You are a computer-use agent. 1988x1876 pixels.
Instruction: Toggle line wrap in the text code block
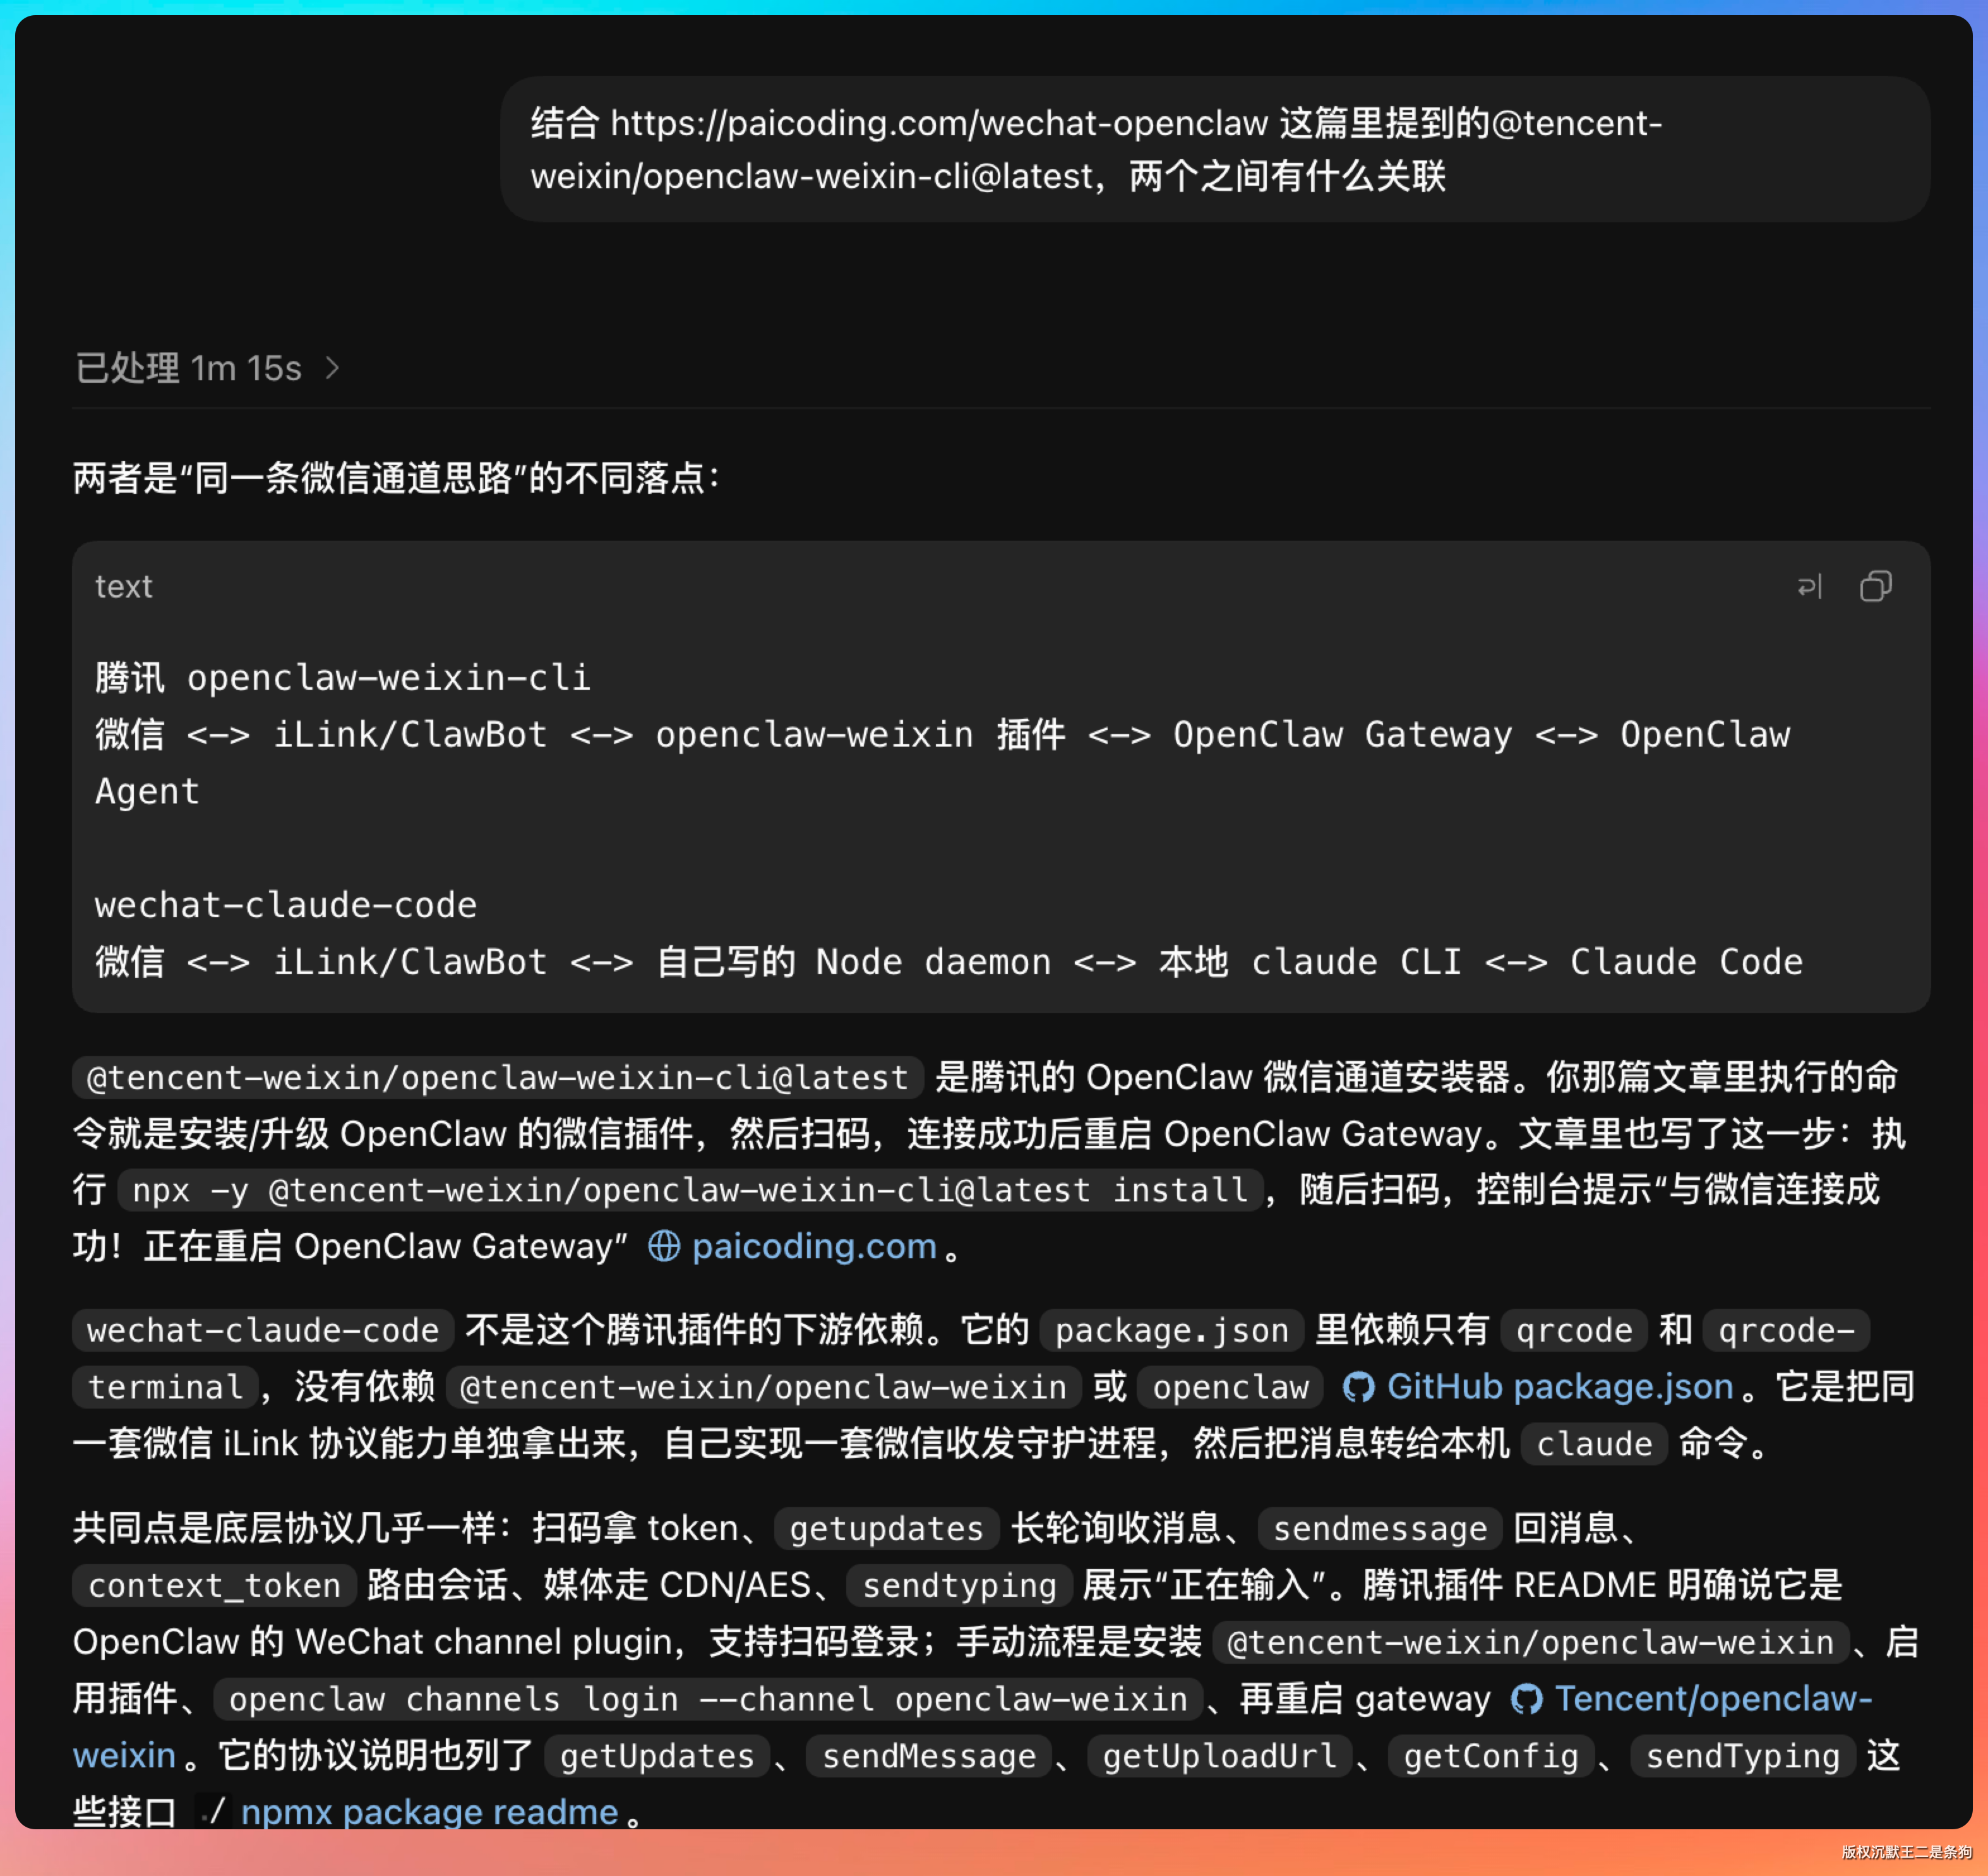[x=1809, y=587]
